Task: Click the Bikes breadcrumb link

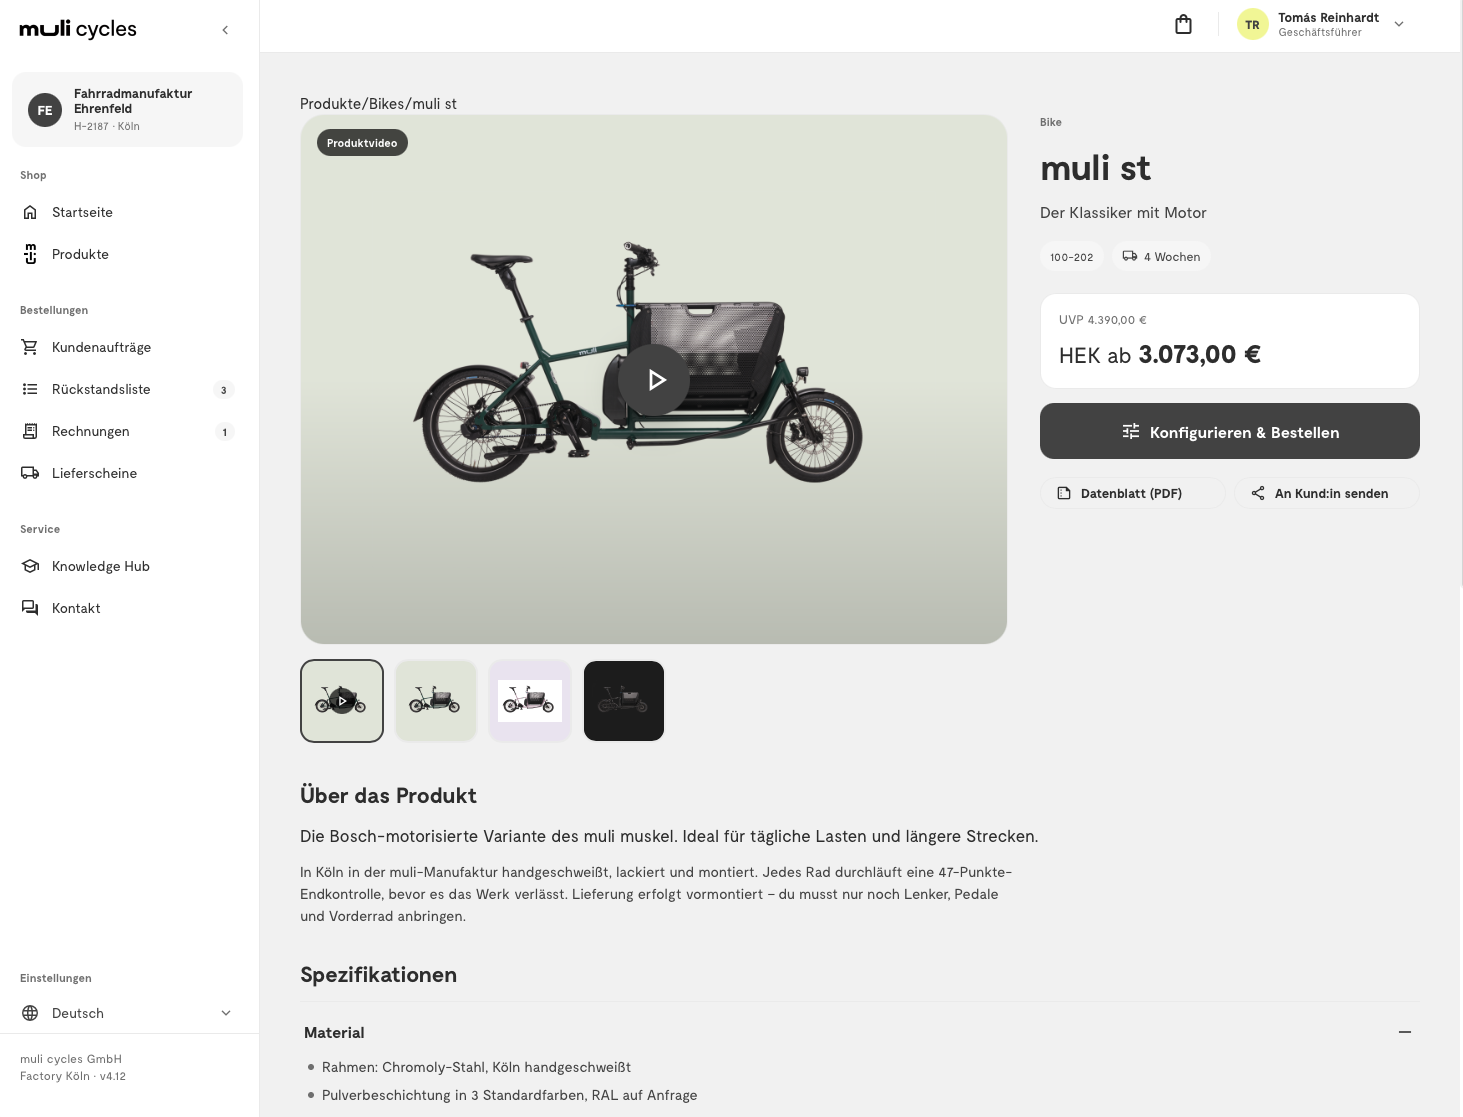Action: (386, 104)
